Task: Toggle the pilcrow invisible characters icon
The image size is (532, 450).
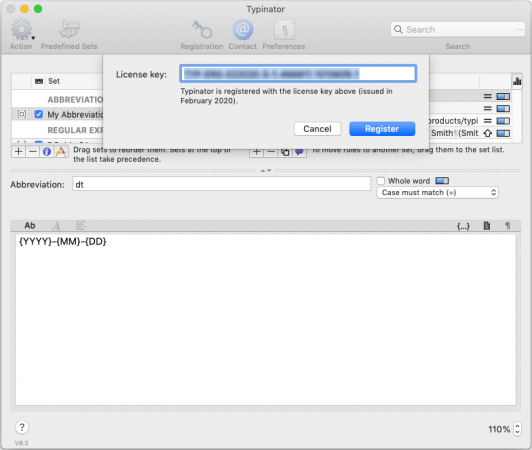Action: click(508, 226)
